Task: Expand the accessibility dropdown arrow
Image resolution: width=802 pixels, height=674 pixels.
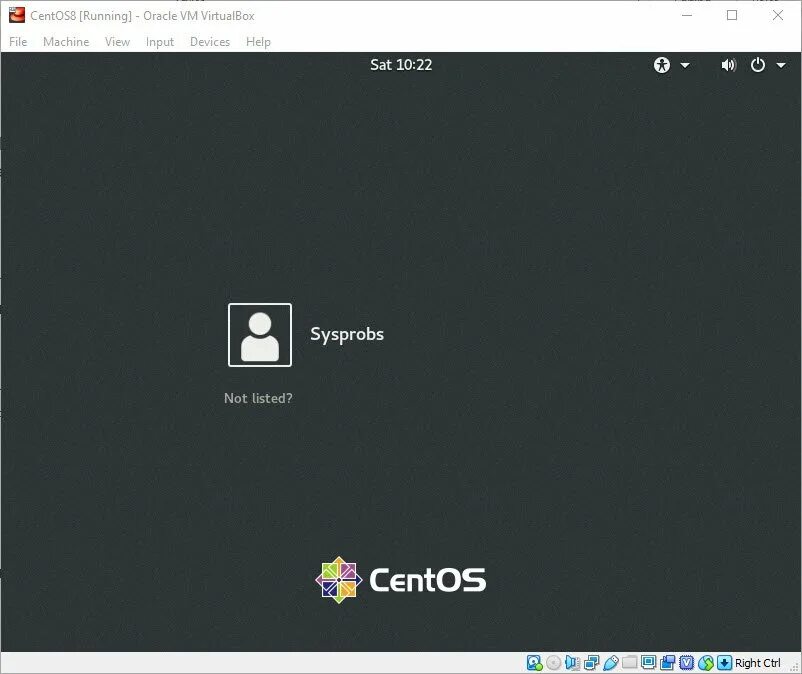Action: (685, 65)
